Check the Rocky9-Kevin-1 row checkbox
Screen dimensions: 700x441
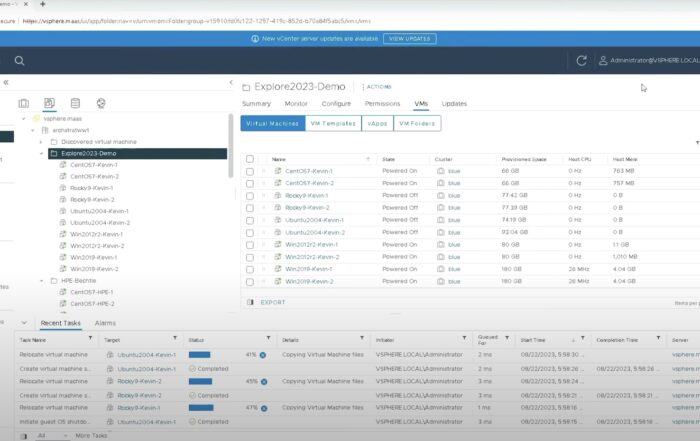250,196
